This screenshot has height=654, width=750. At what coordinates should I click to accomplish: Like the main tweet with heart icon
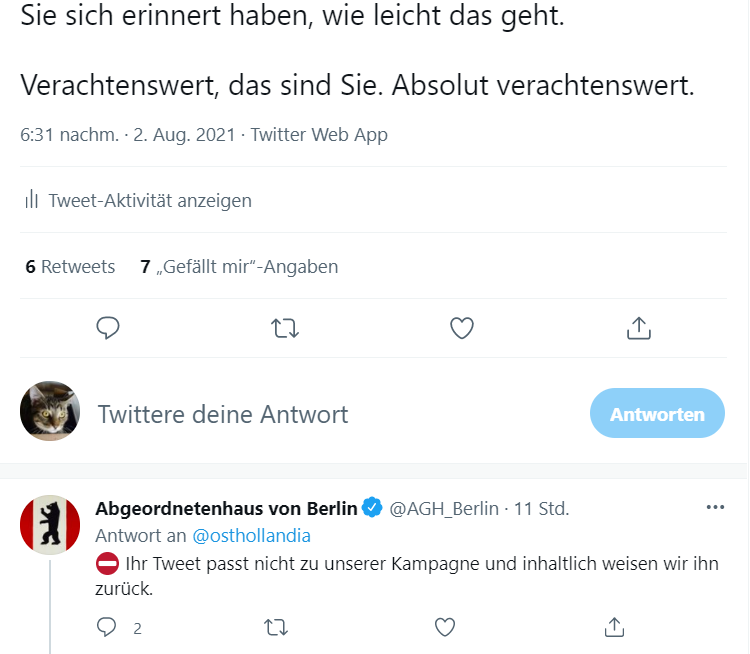(x=461, y=328)
